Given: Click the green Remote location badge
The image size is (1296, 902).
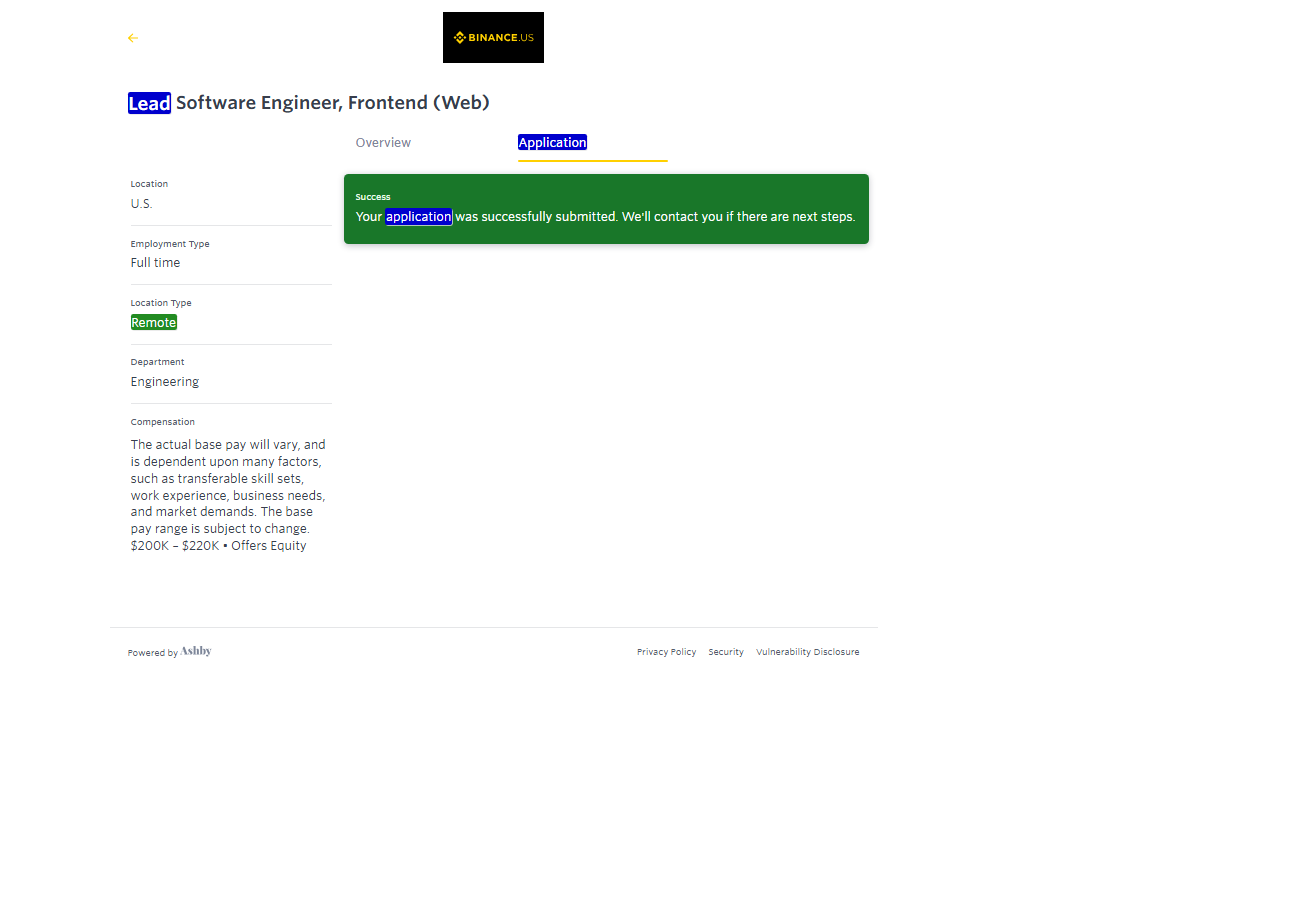Looking at the screenshot, I should pyautogui.click(x=154, y=322).
